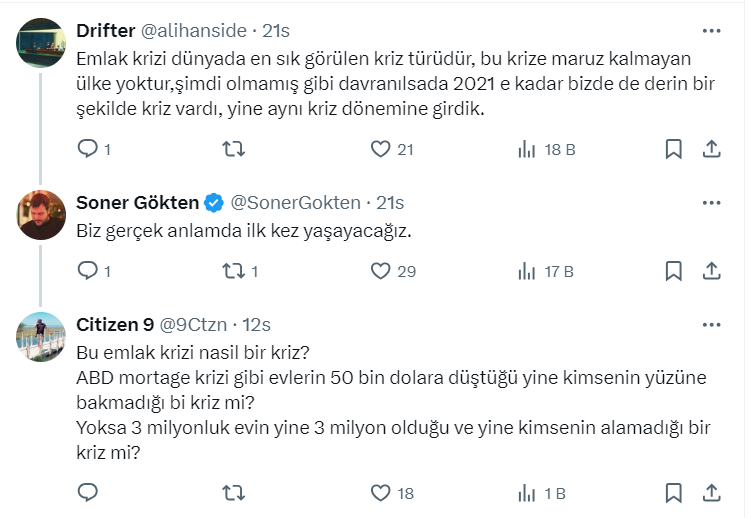Click Citizen 9's profile avatar
The image size is (755, 518).
click(42, 337)
